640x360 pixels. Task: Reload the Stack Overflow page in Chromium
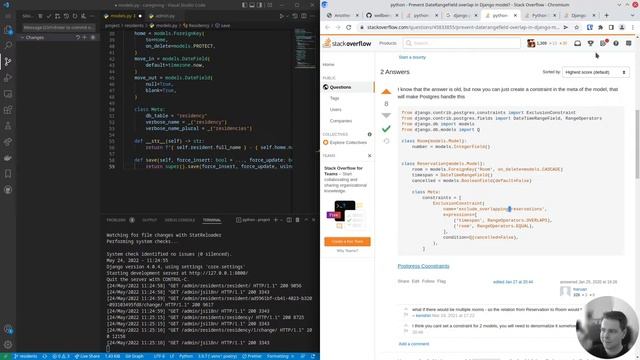[x=348, y=27]
